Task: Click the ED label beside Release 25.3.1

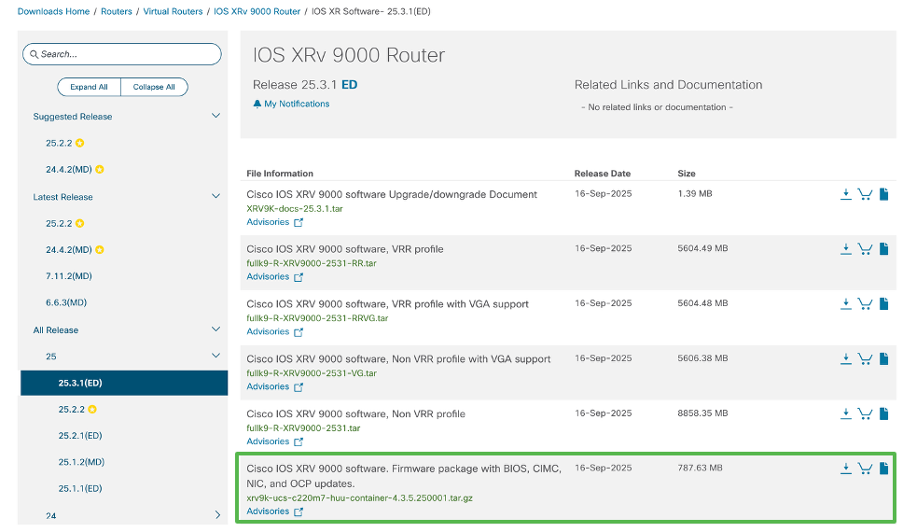Action: tap(349, 85)
